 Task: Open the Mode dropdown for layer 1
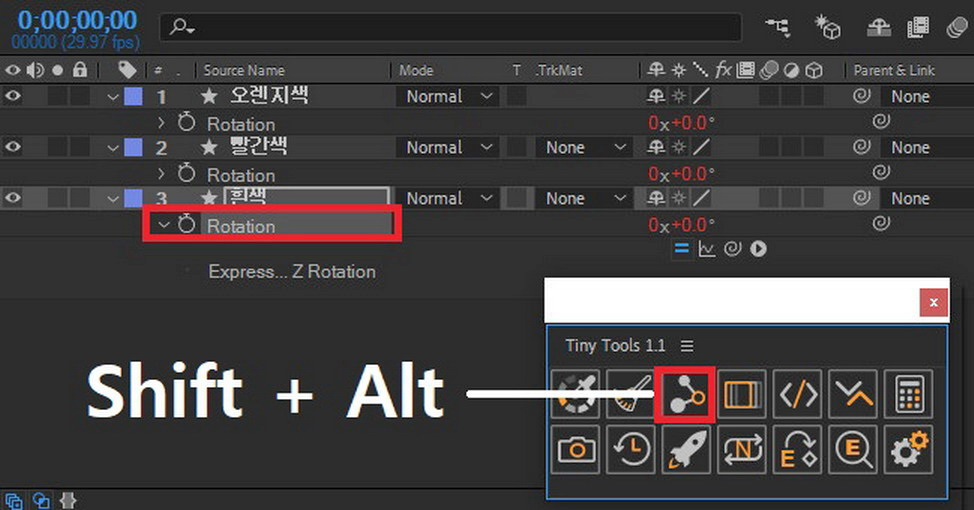click(x=448, y=96)
